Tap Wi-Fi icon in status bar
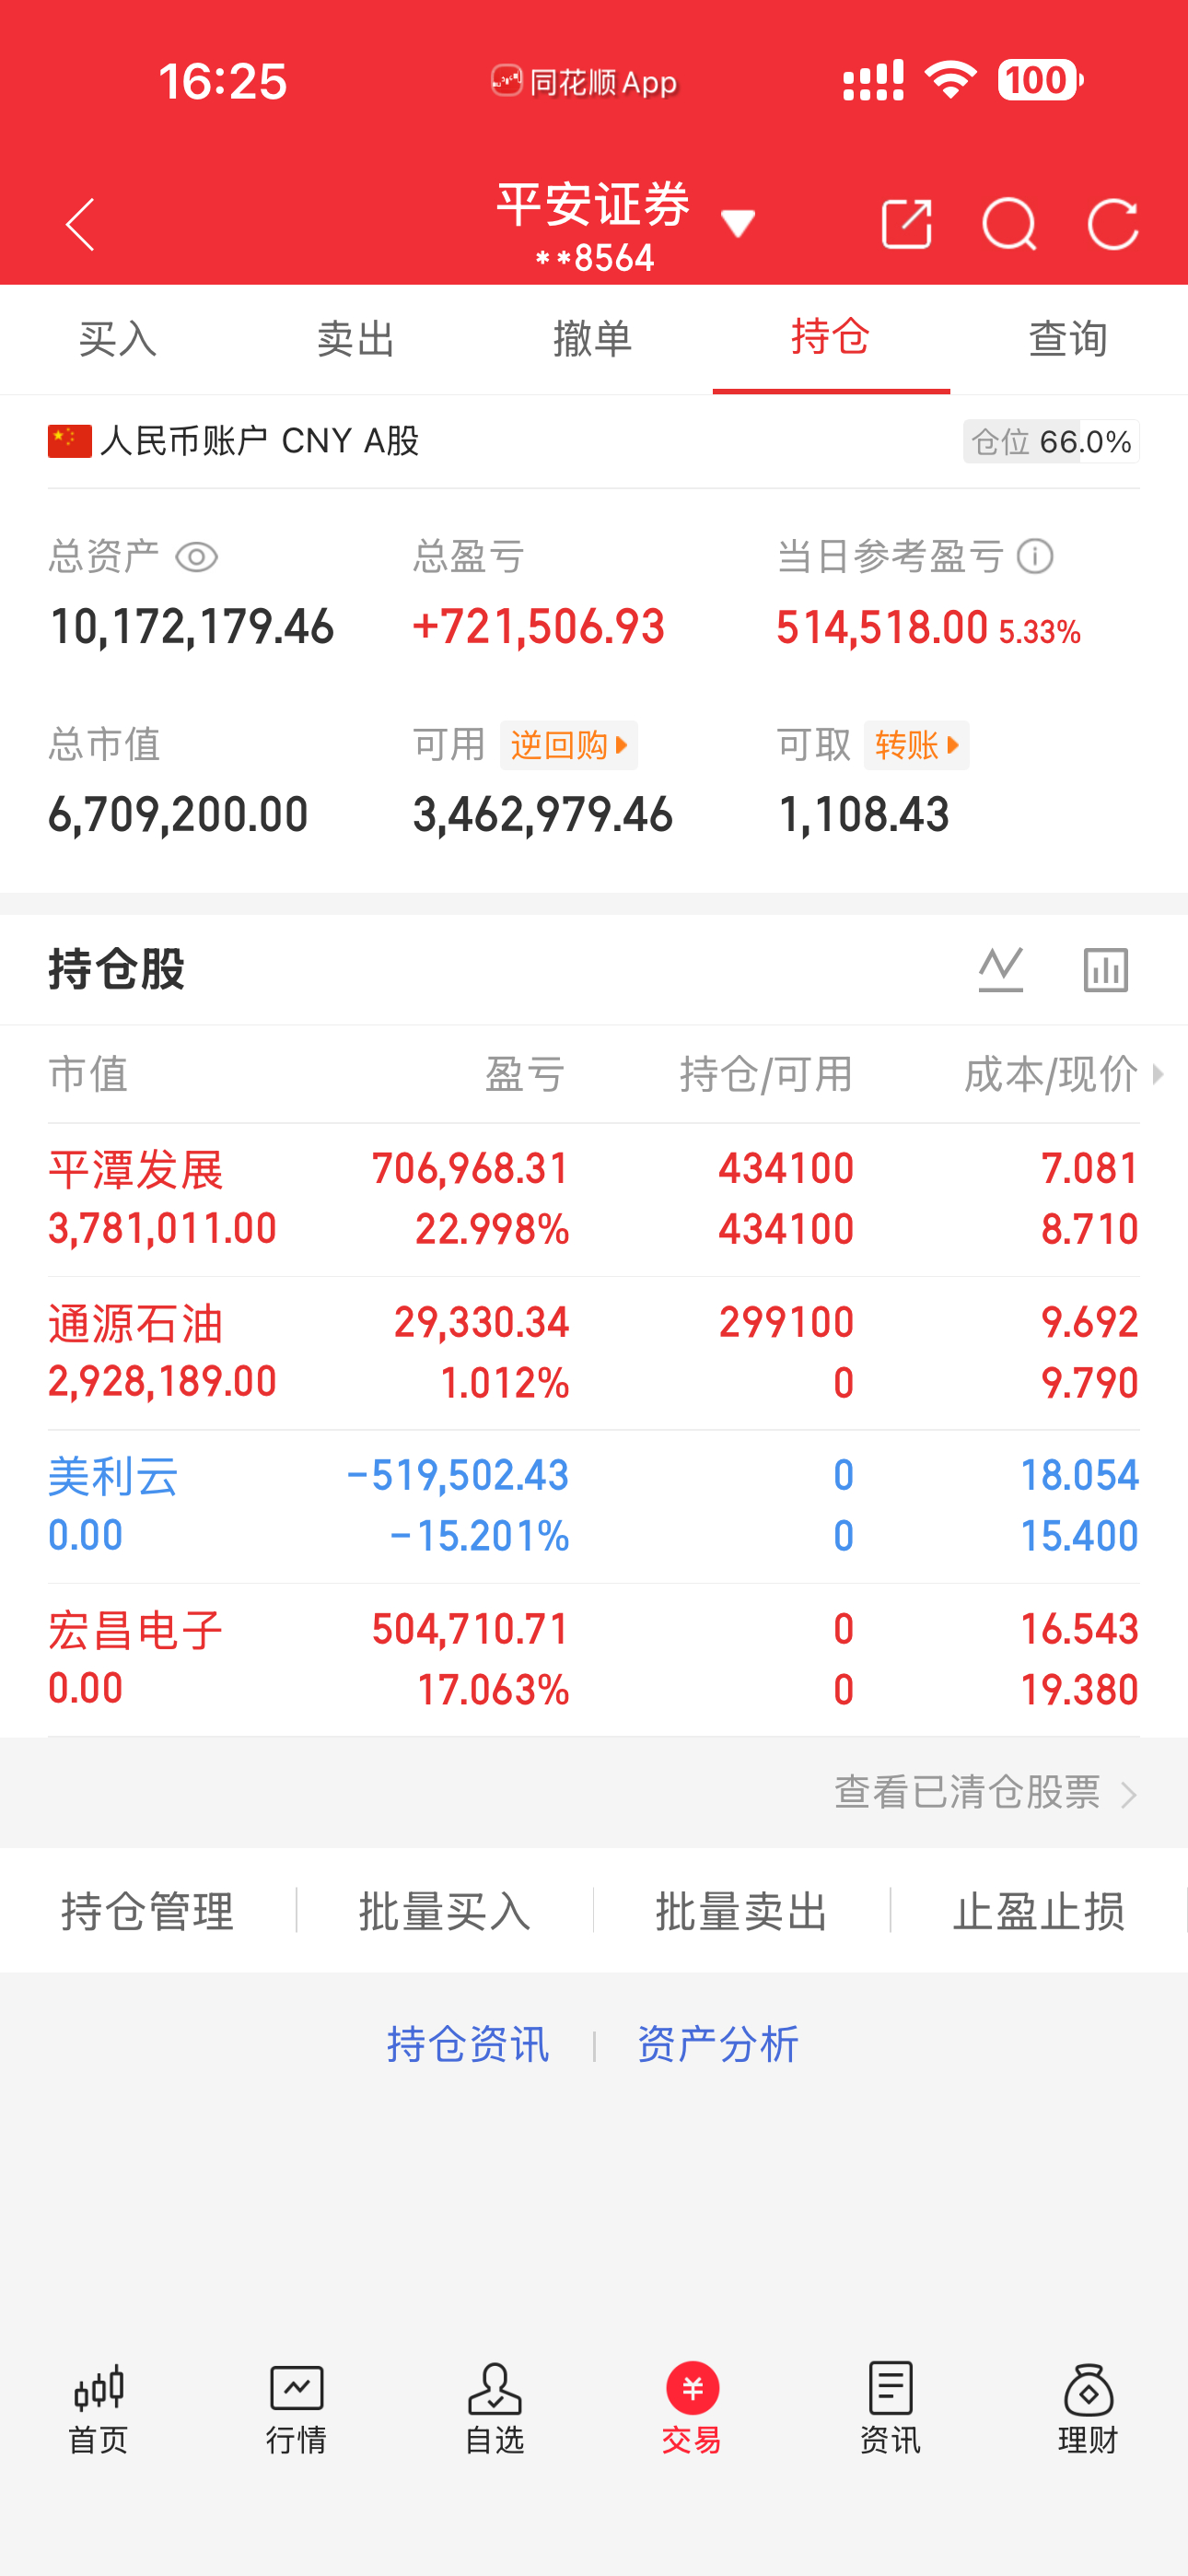Viewport: 1188px width, 2576px height. 950,80
